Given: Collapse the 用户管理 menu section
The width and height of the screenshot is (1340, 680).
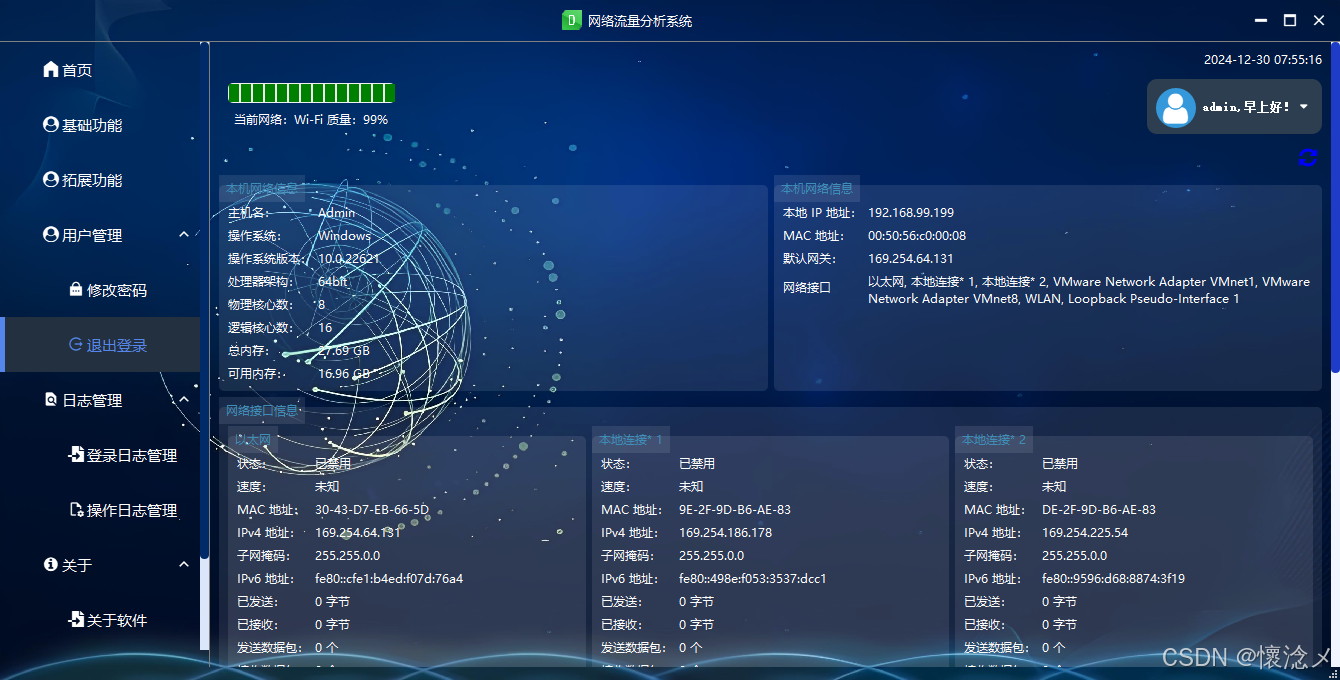Looking at the screenshot, I should tap(184, 234).
